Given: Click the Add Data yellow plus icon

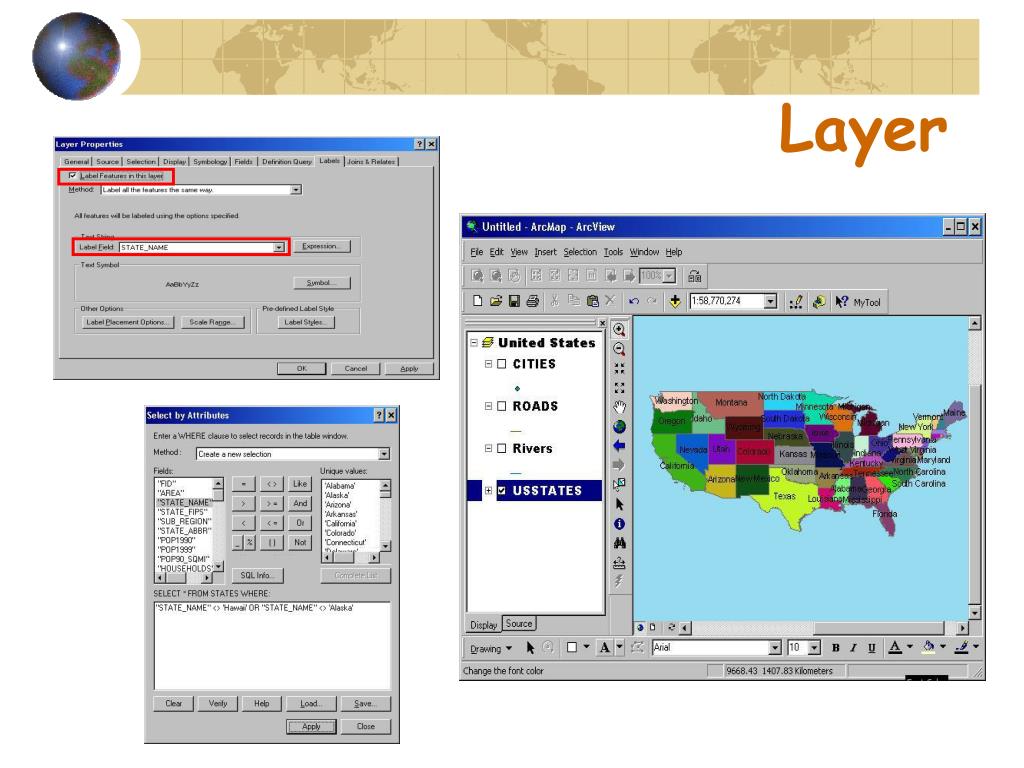Looking at the screenshot, I should [675, 301].
